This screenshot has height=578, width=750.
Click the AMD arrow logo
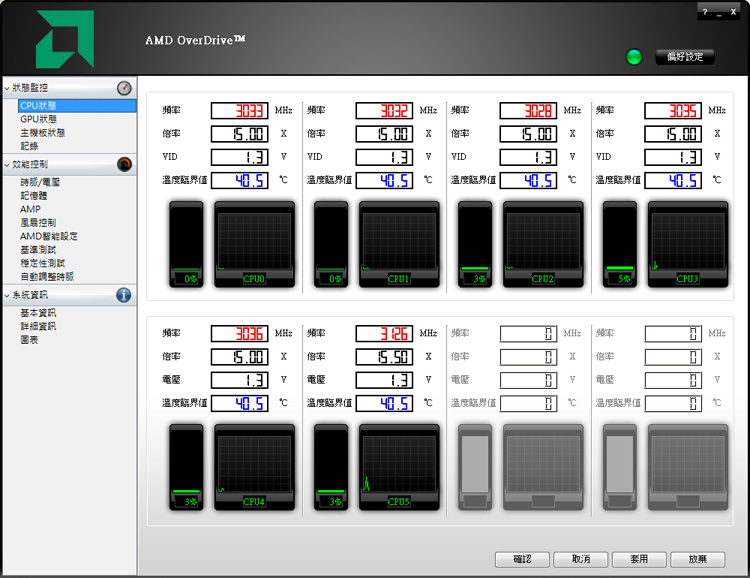[65, 39]
